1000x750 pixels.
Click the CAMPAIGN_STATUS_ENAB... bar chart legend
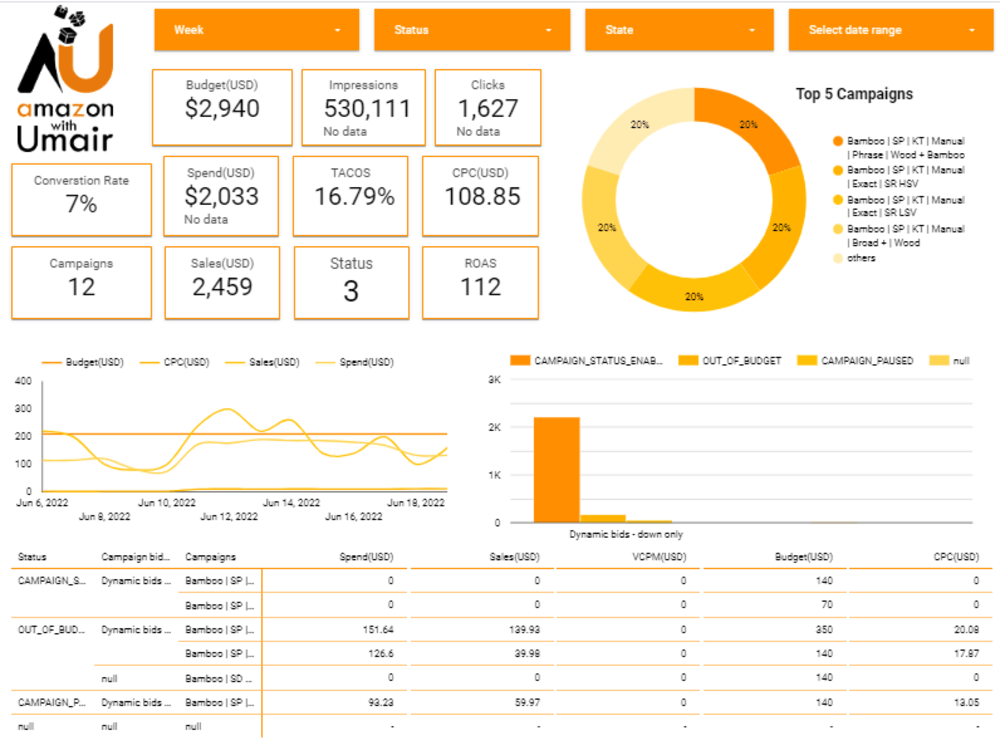click(587, 361)
